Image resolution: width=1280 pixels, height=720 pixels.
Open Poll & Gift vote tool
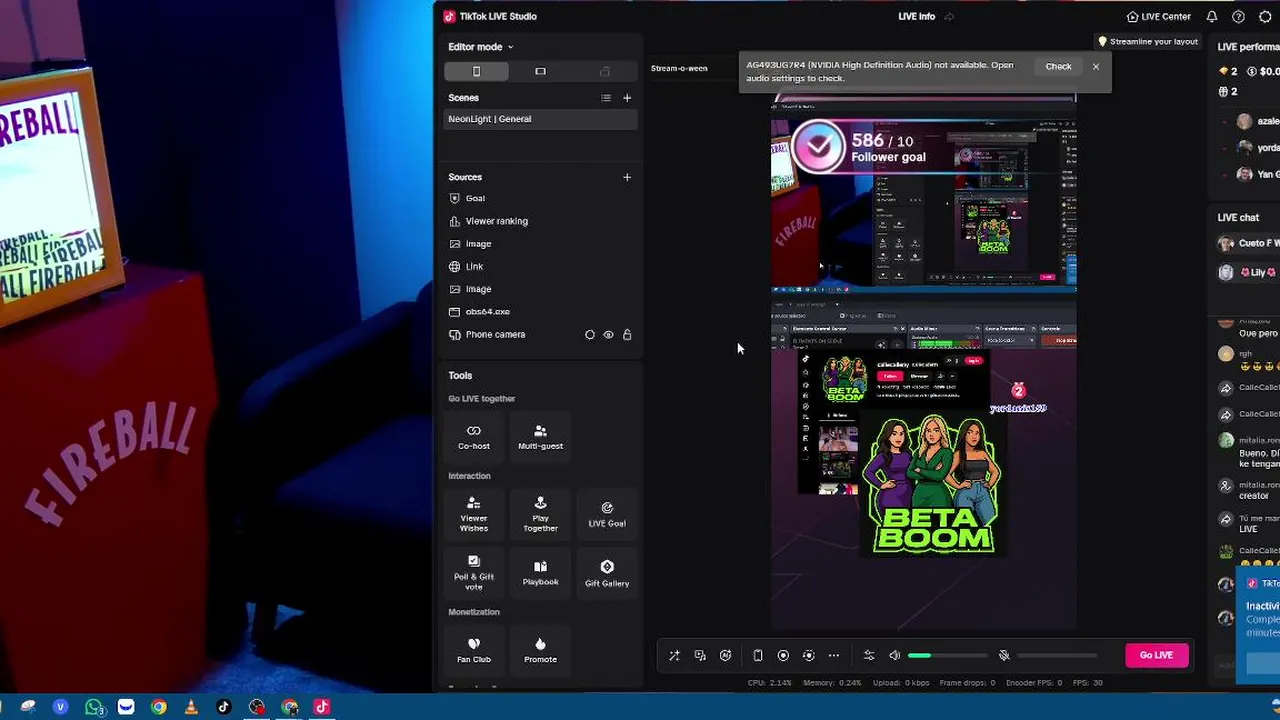[474, 573]
